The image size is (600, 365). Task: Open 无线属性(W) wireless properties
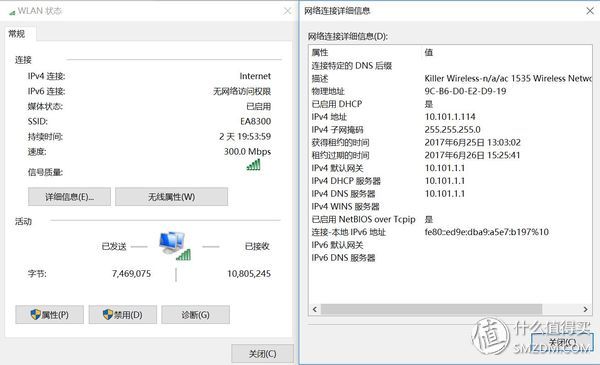point(171,197)
